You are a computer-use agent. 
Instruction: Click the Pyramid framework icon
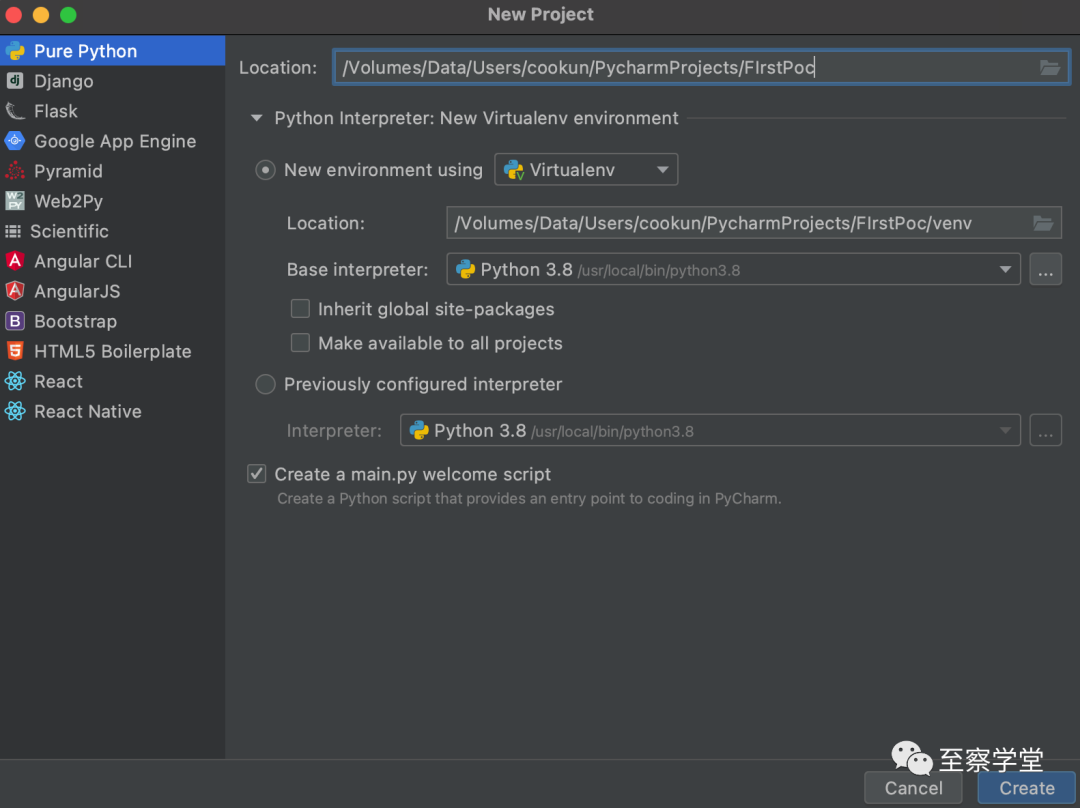pyautogui.click(x=15, y=171)
